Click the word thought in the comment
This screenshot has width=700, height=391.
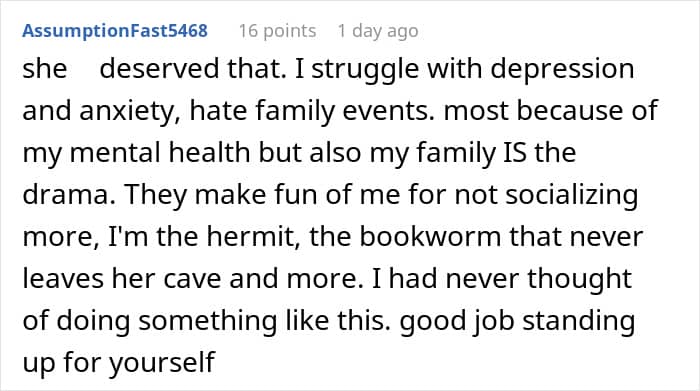[x=579, y=279]
